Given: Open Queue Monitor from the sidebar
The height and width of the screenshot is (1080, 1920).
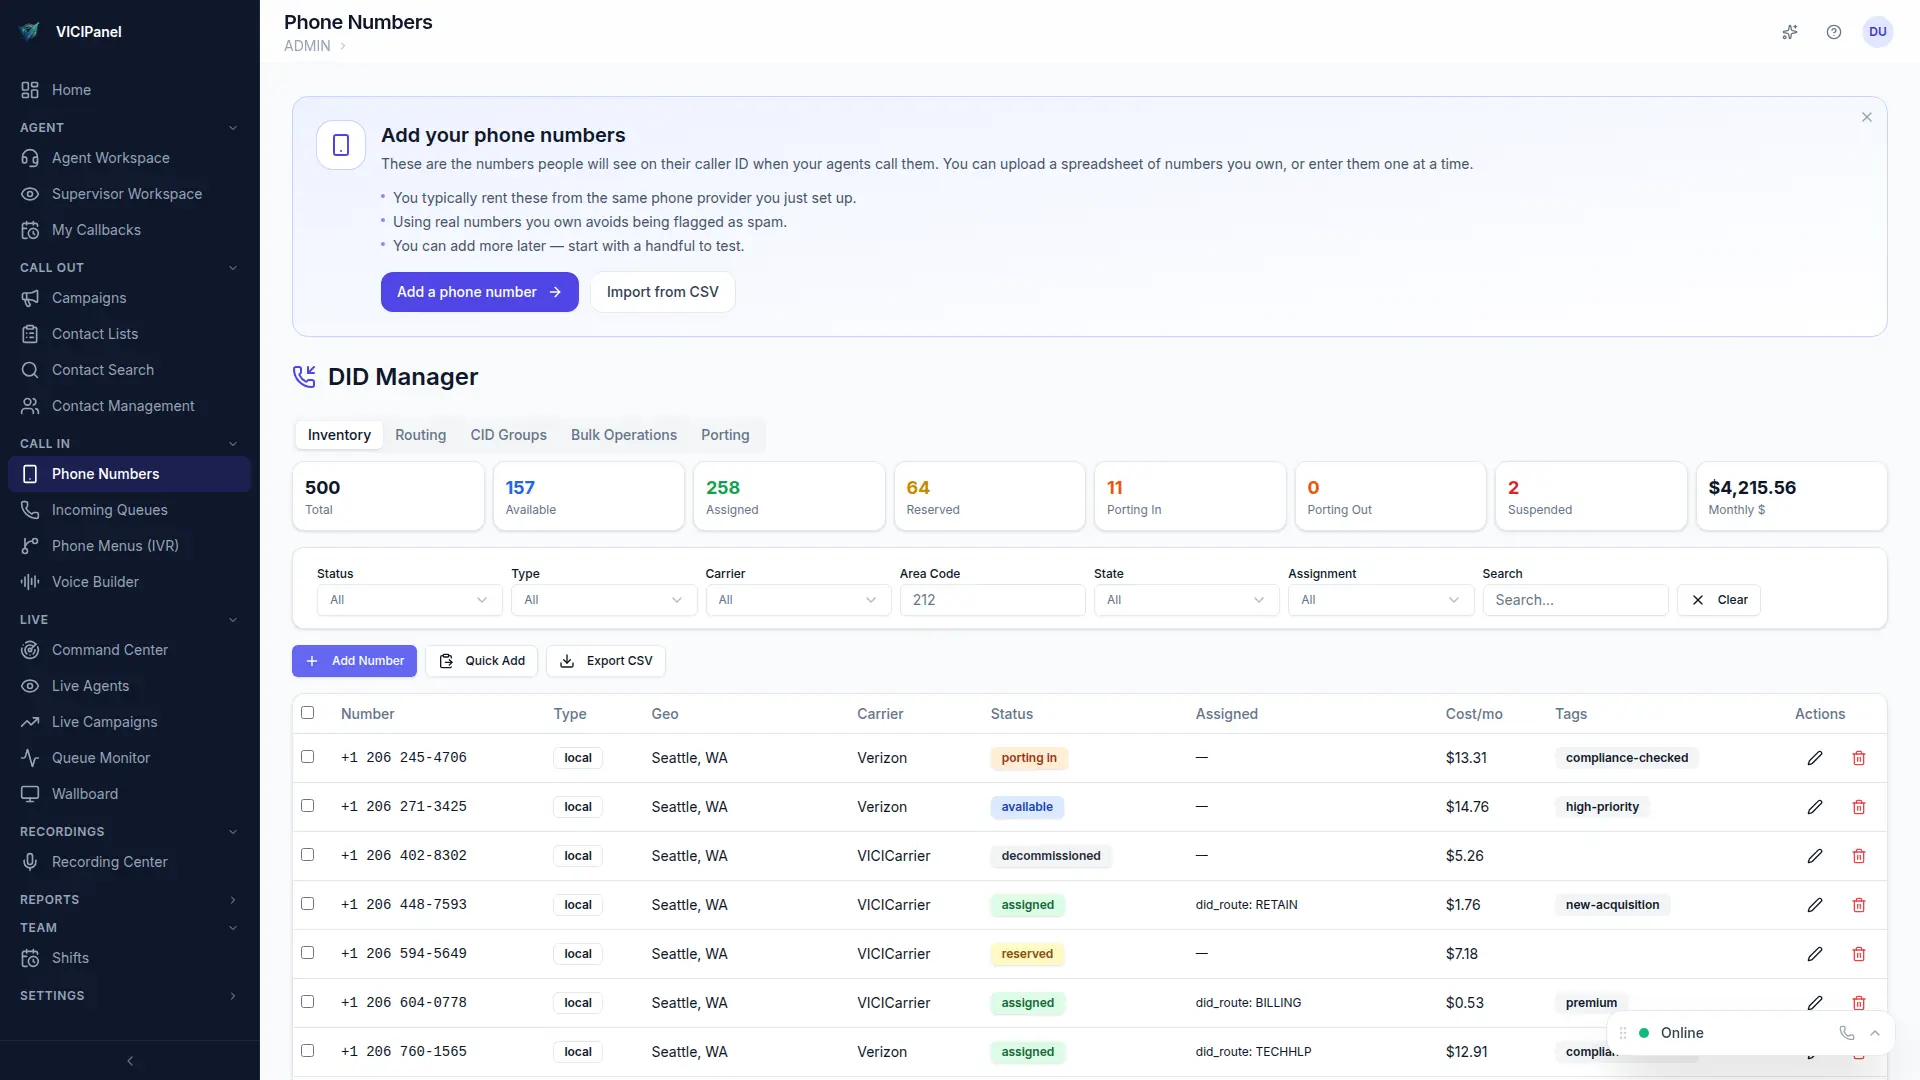Looking at the screenshot, I should tap(100, 758).
